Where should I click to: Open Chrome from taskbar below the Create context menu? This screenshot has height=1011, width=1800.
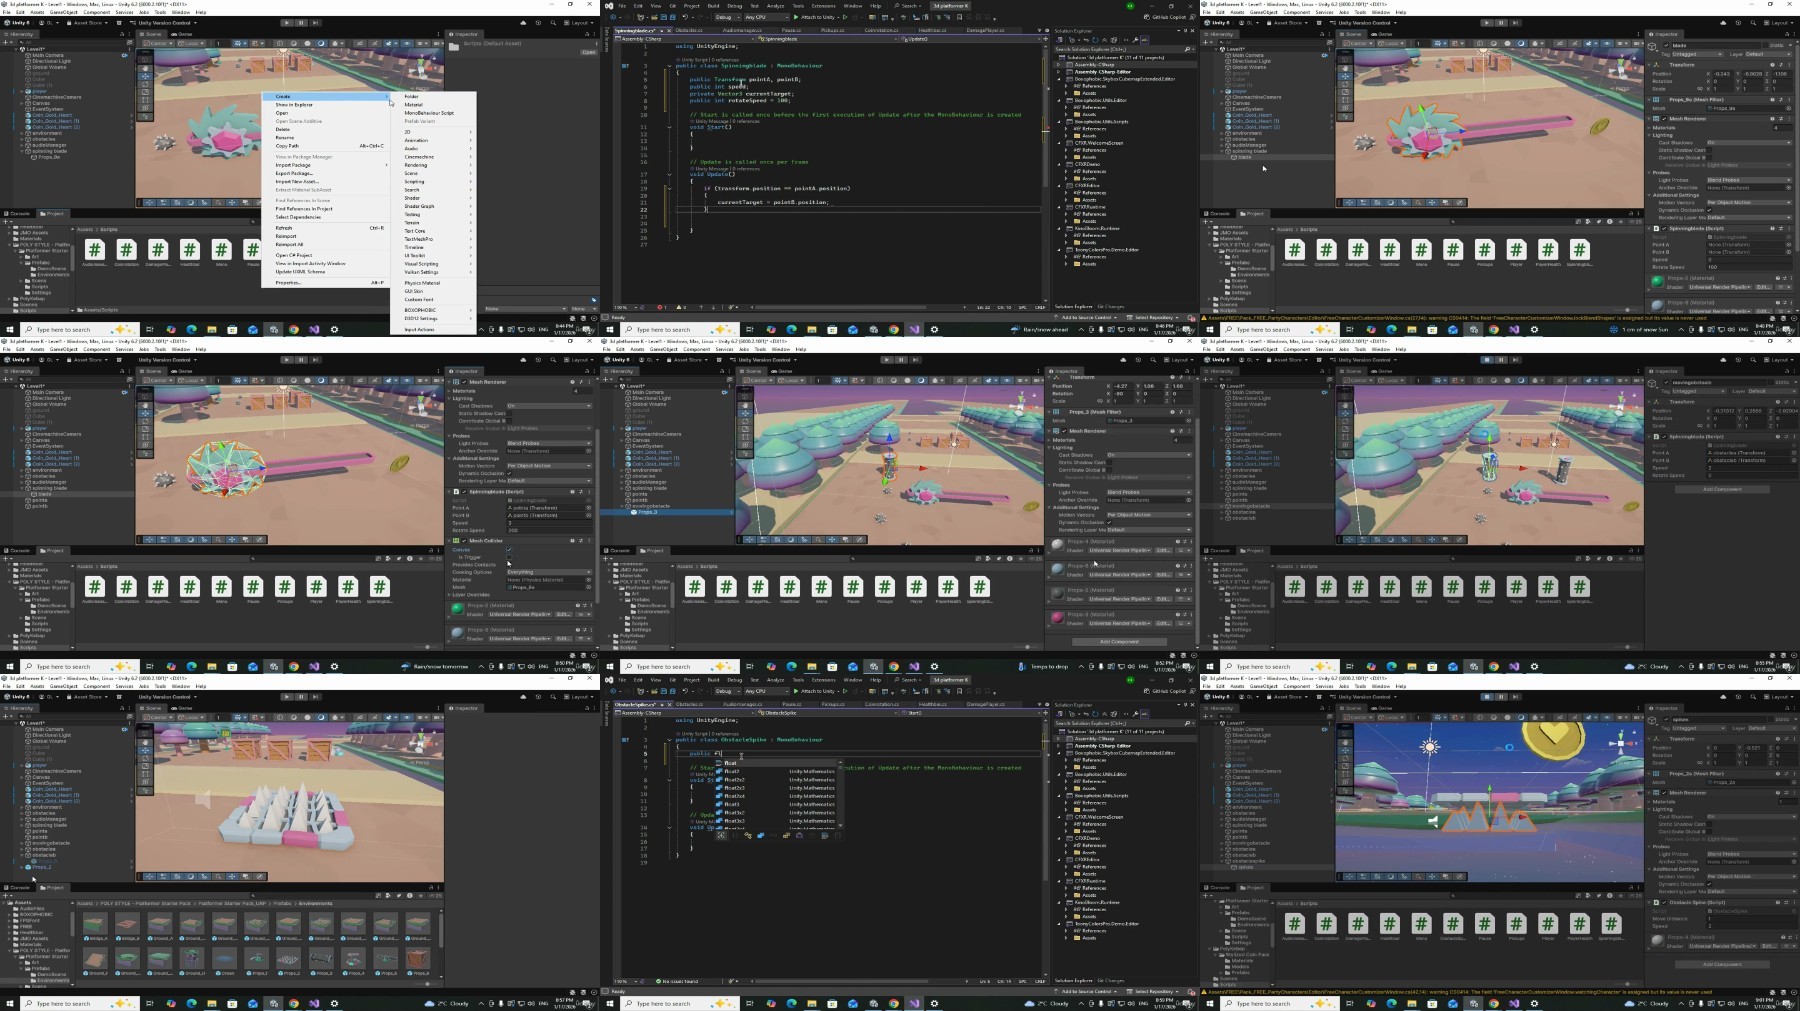294,329
